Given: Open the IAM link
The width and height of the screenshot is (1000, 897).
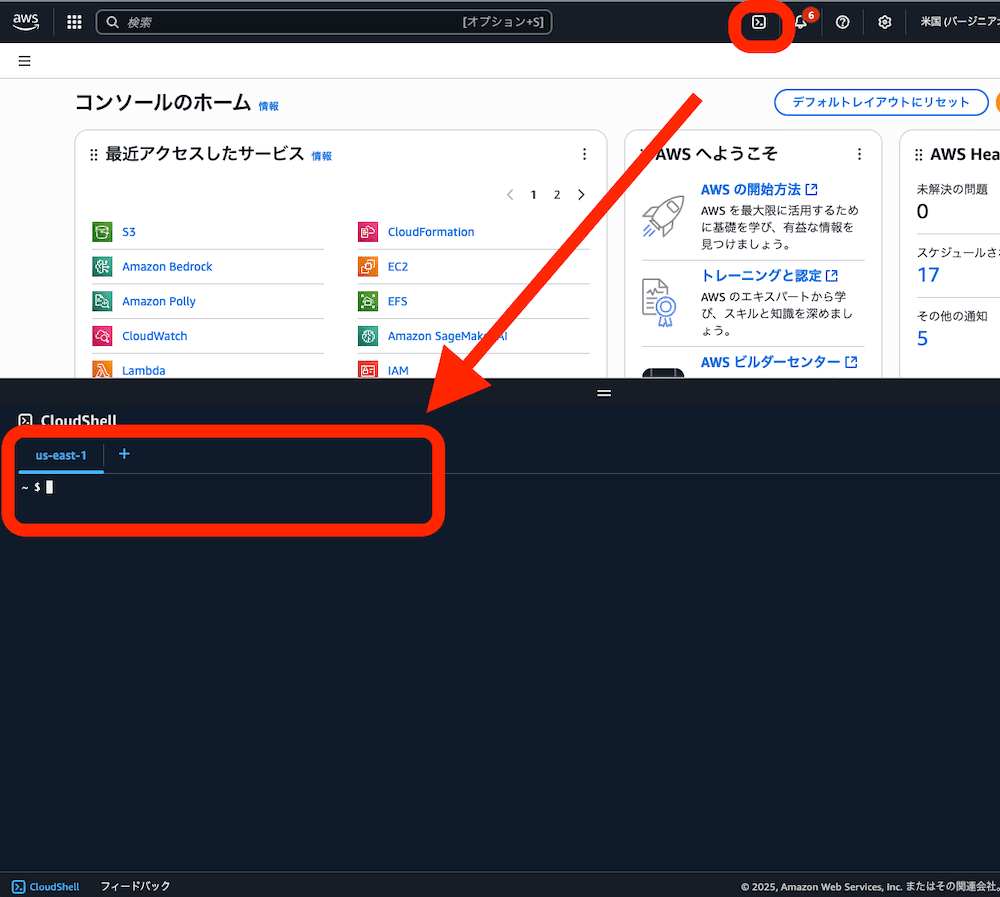Looking at the screenshot, I should pos(398,370).
